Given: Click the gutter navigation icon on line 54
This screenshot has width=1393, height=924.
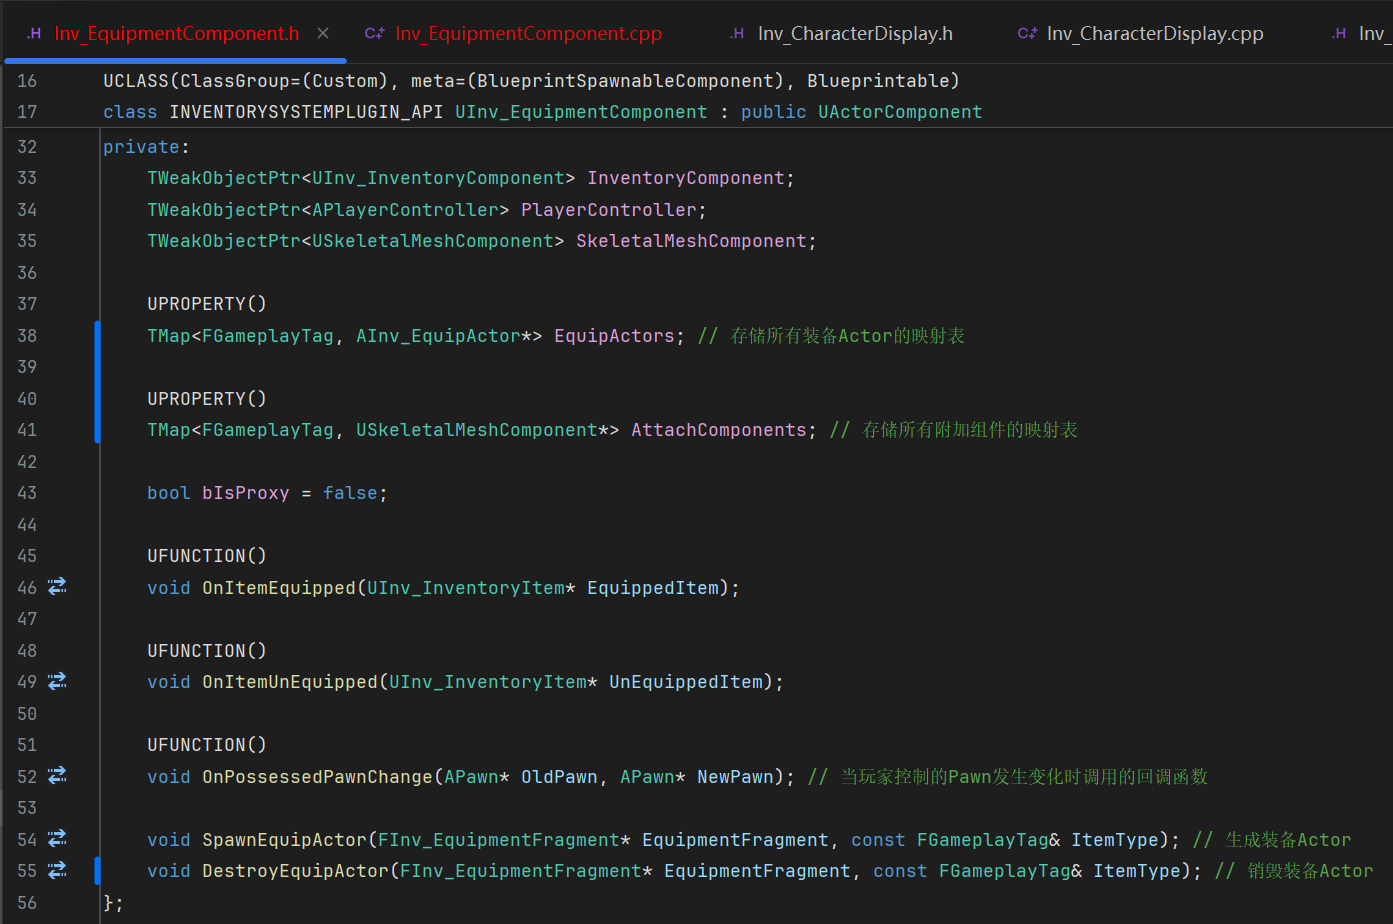Looking at the screenshot, I should coord(58,839).
